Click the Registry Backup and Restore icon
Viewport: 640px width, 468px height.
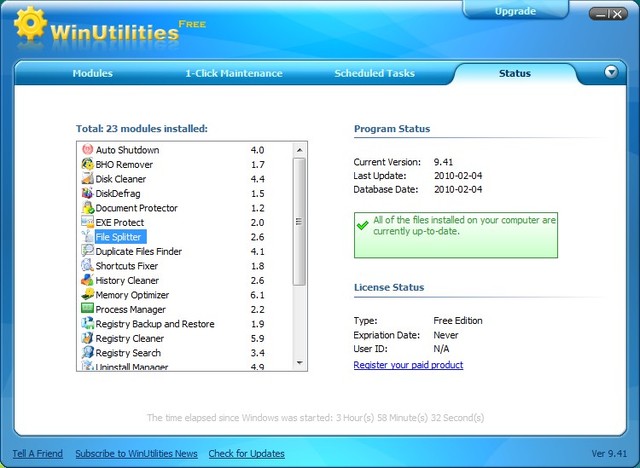tap(87, 323)
